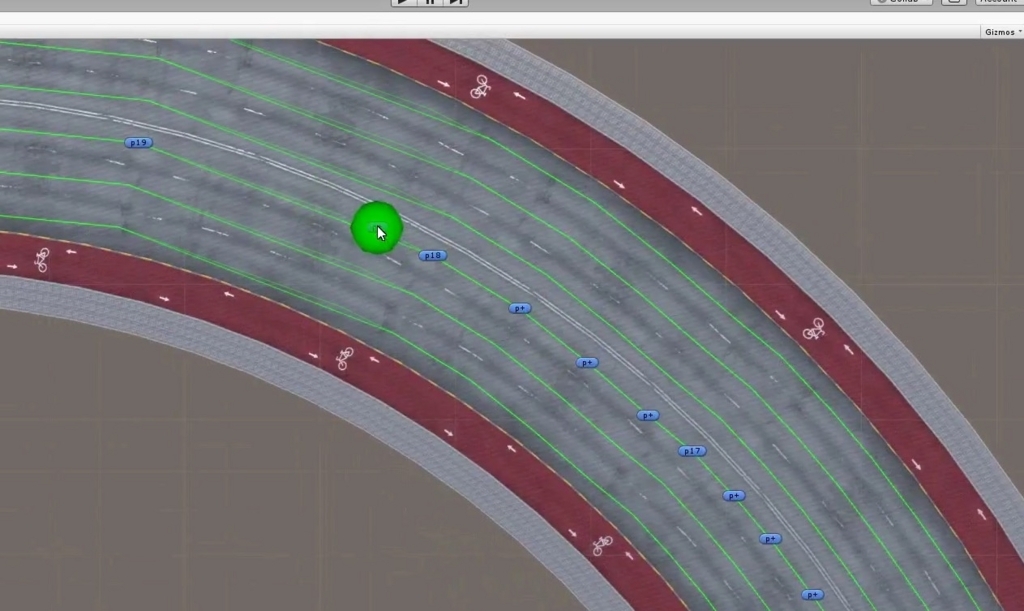Select the p19 road marker
This screenshot has height=611, width=1024.
(x=138, y=142)
